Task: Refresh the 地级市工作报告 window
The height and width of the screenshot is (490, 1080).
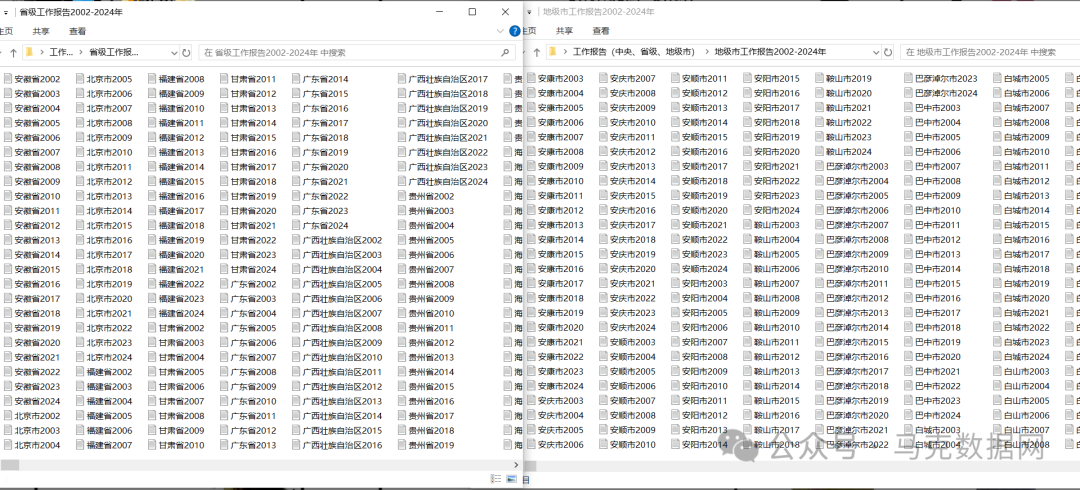Action: coord(889,52)
